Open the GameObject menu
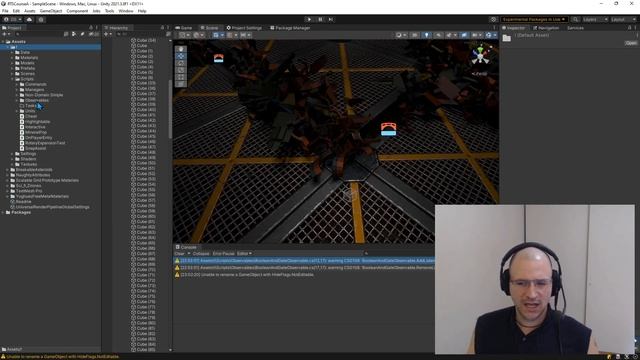 51,11
